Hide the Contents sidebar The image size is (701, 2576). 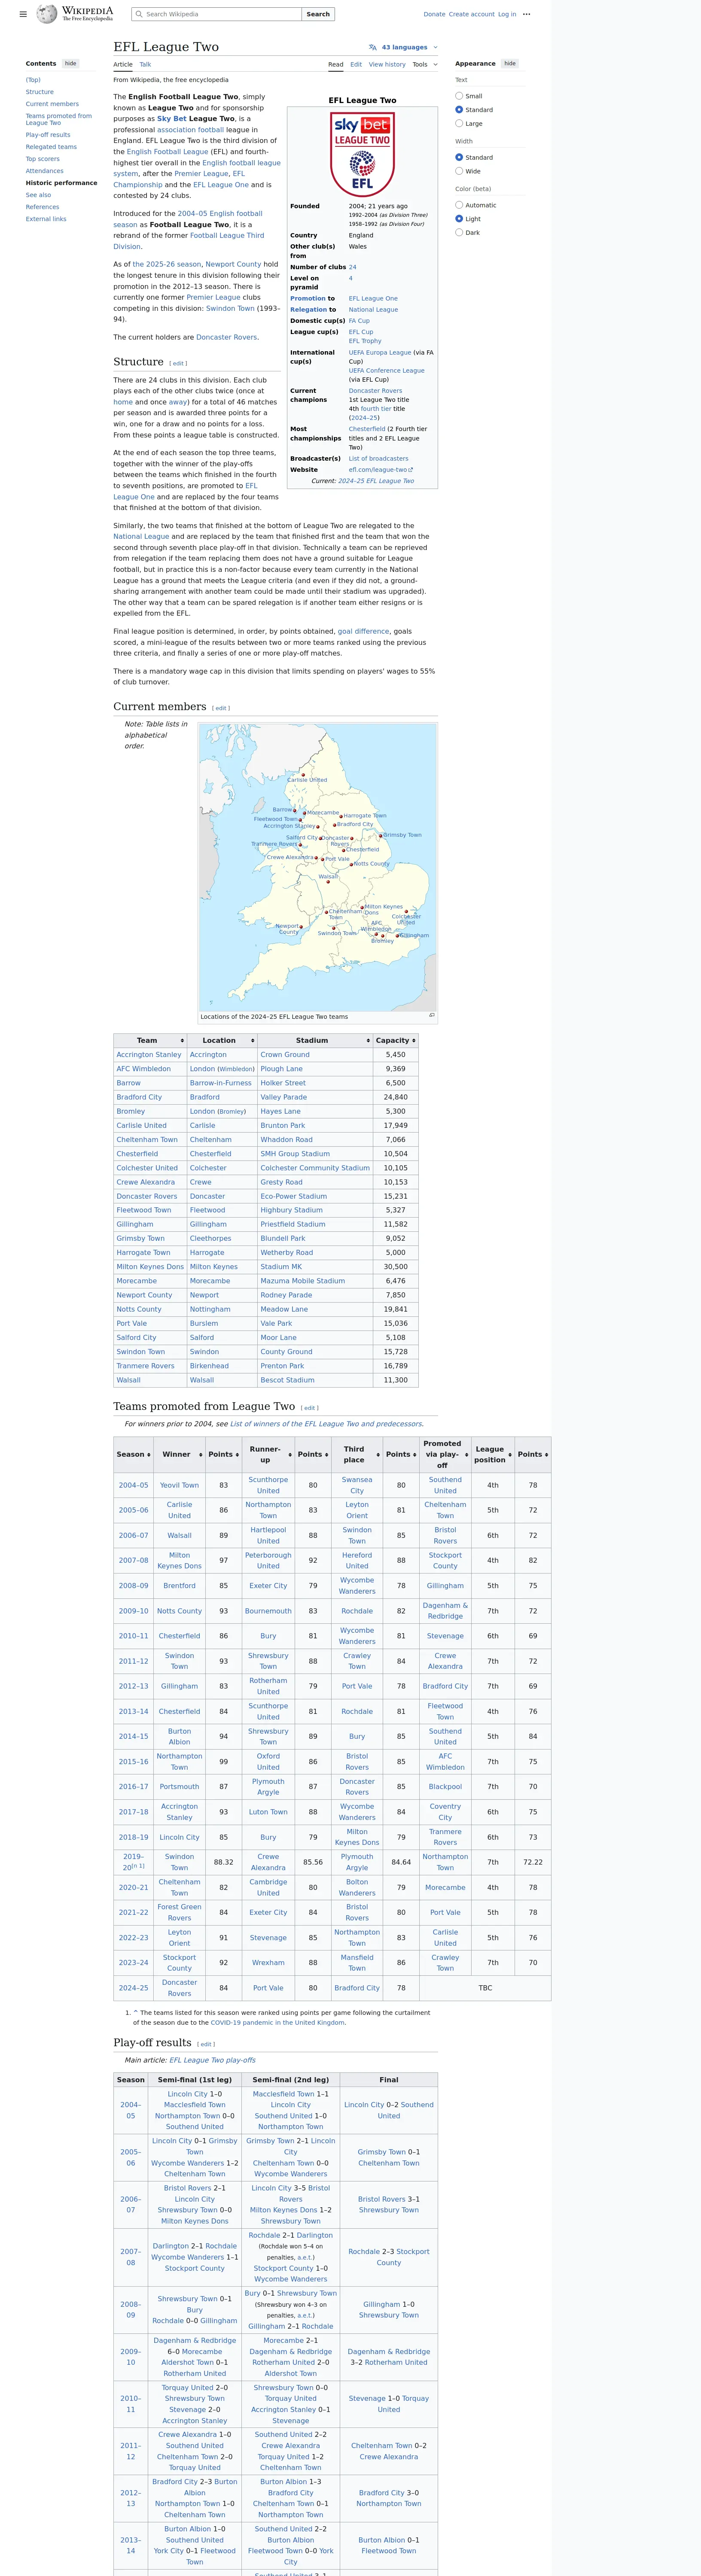70,63
